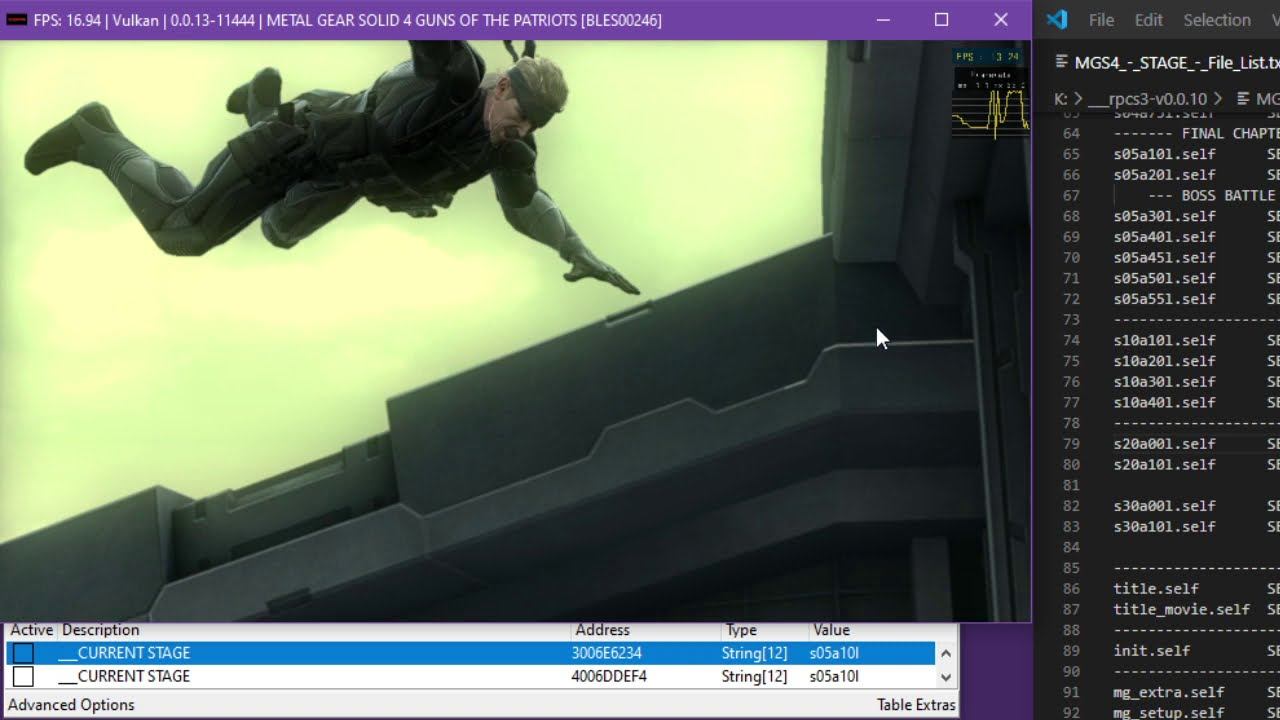
Task: Click the Type column header
Action: point(741,630)
